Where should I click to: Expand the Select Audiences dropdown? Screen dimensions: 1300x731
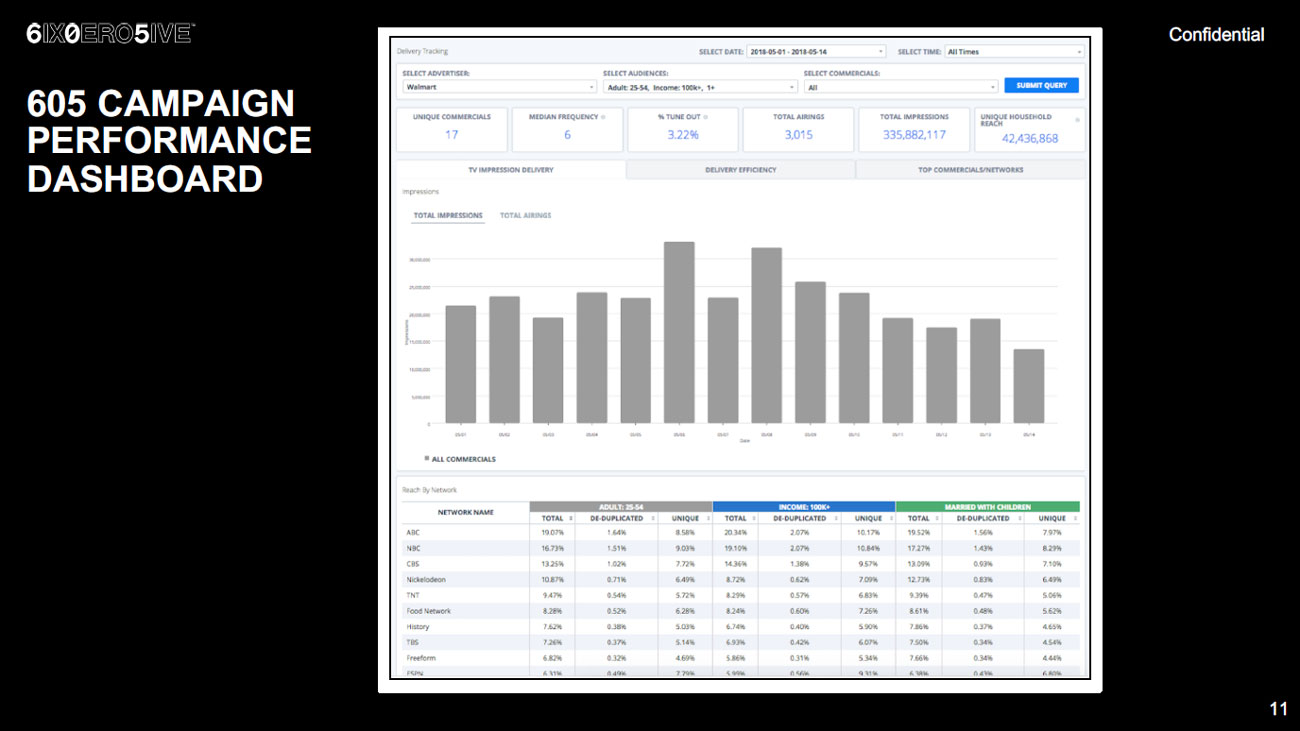pos(700,87)
